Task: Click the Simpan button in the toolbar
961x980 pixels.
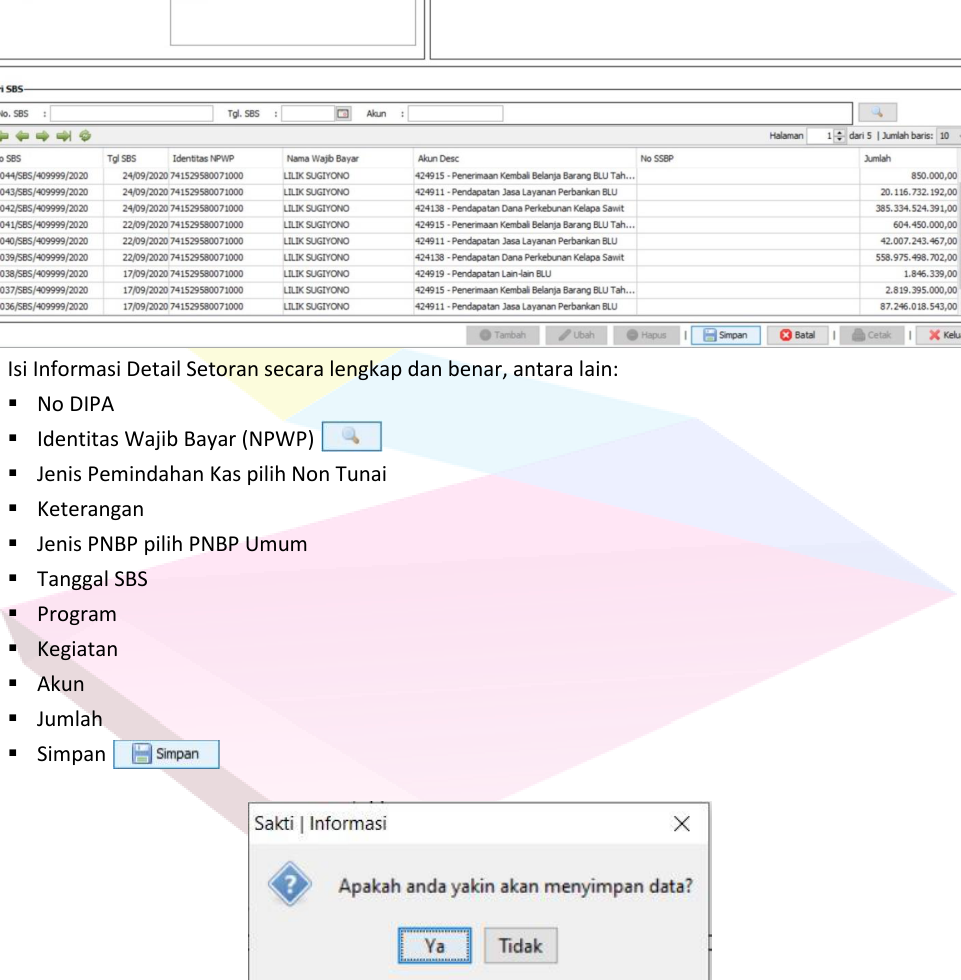Action: [x=726, y=335]
